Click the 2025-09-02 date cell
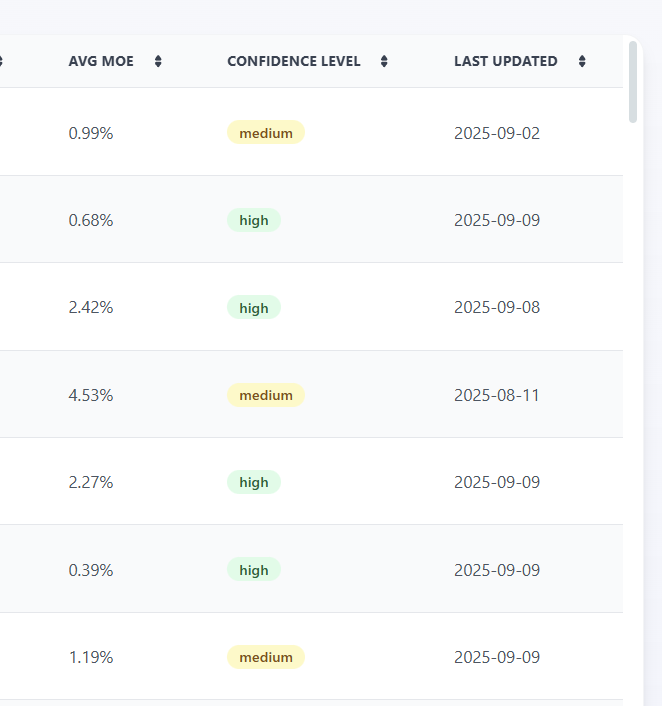The width and height of the screenshot is (662, 706). point(497,133)
